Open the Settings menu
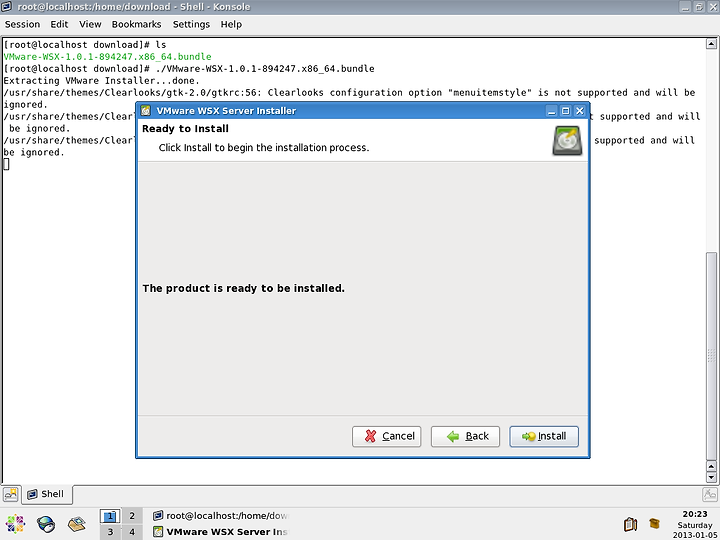 pyautogui.click(x=191, y=24)
